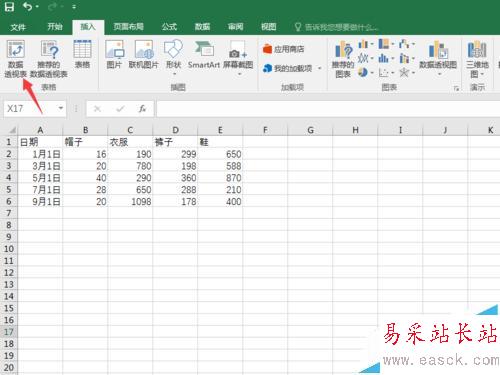Image resolution: width=500 pixels, height=375 pixels.
Task: Undo the last action
Action: coord(27,7)
